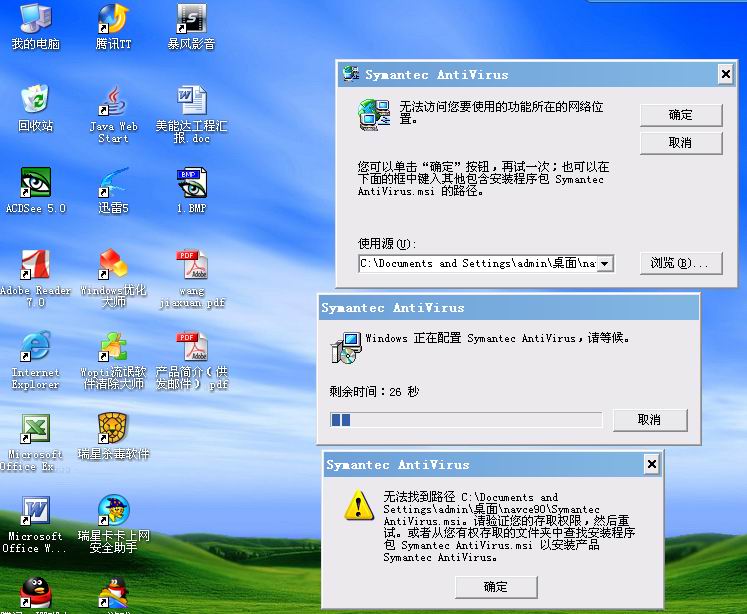This screenshot has width=747, height=614.
Task: Expand the 使用源 path dropdown arrow
Action: 605,263
